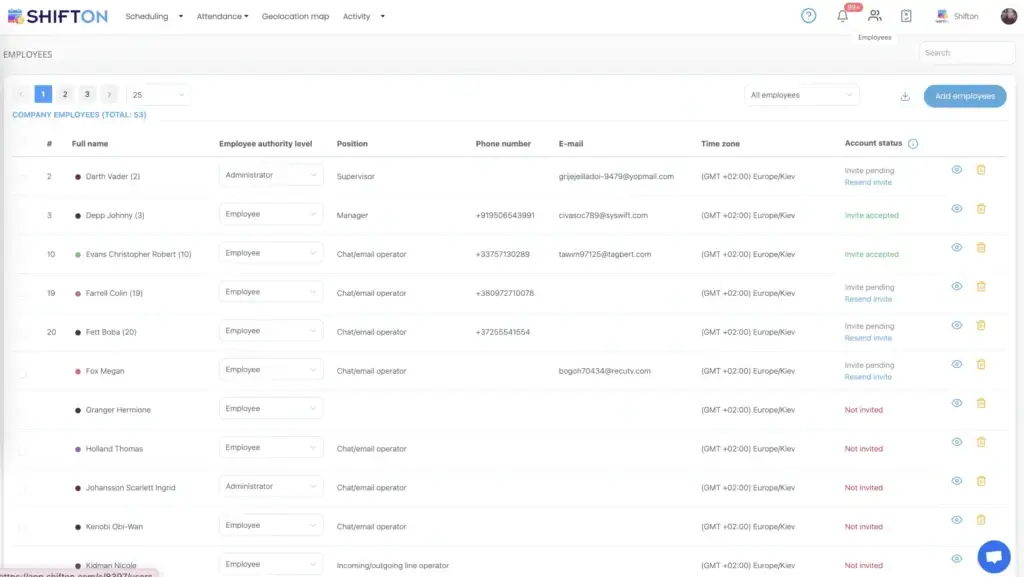The width and height of the screenshot is (1024, 577).
Task: Go to Geolocation map menu item
Action: coord(295,17)
